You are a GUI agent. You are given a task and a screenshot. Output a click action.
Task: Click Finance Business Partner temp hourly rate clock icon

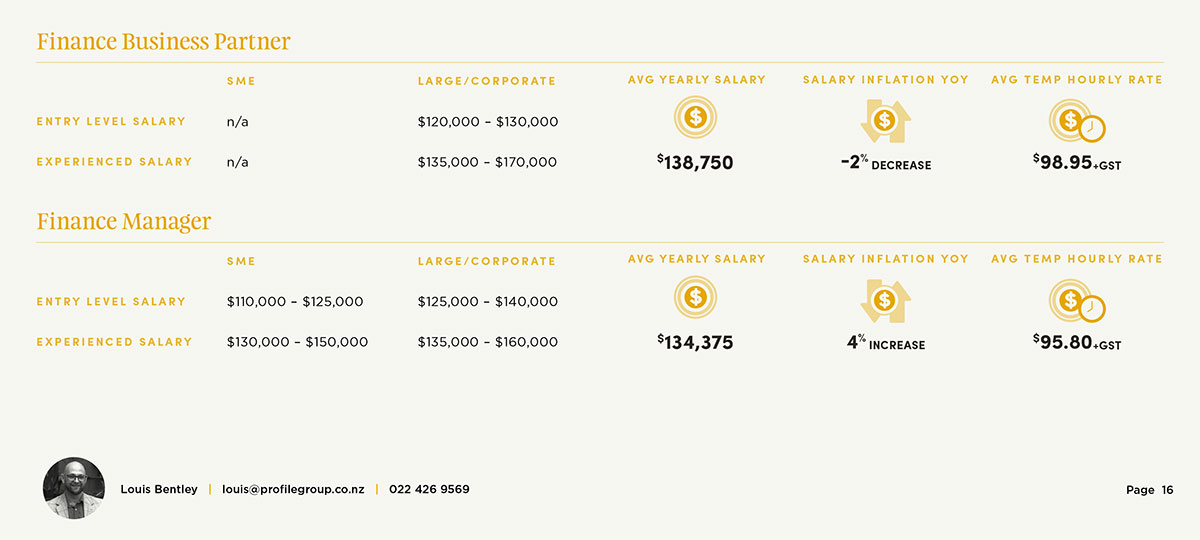(1076, 121)
